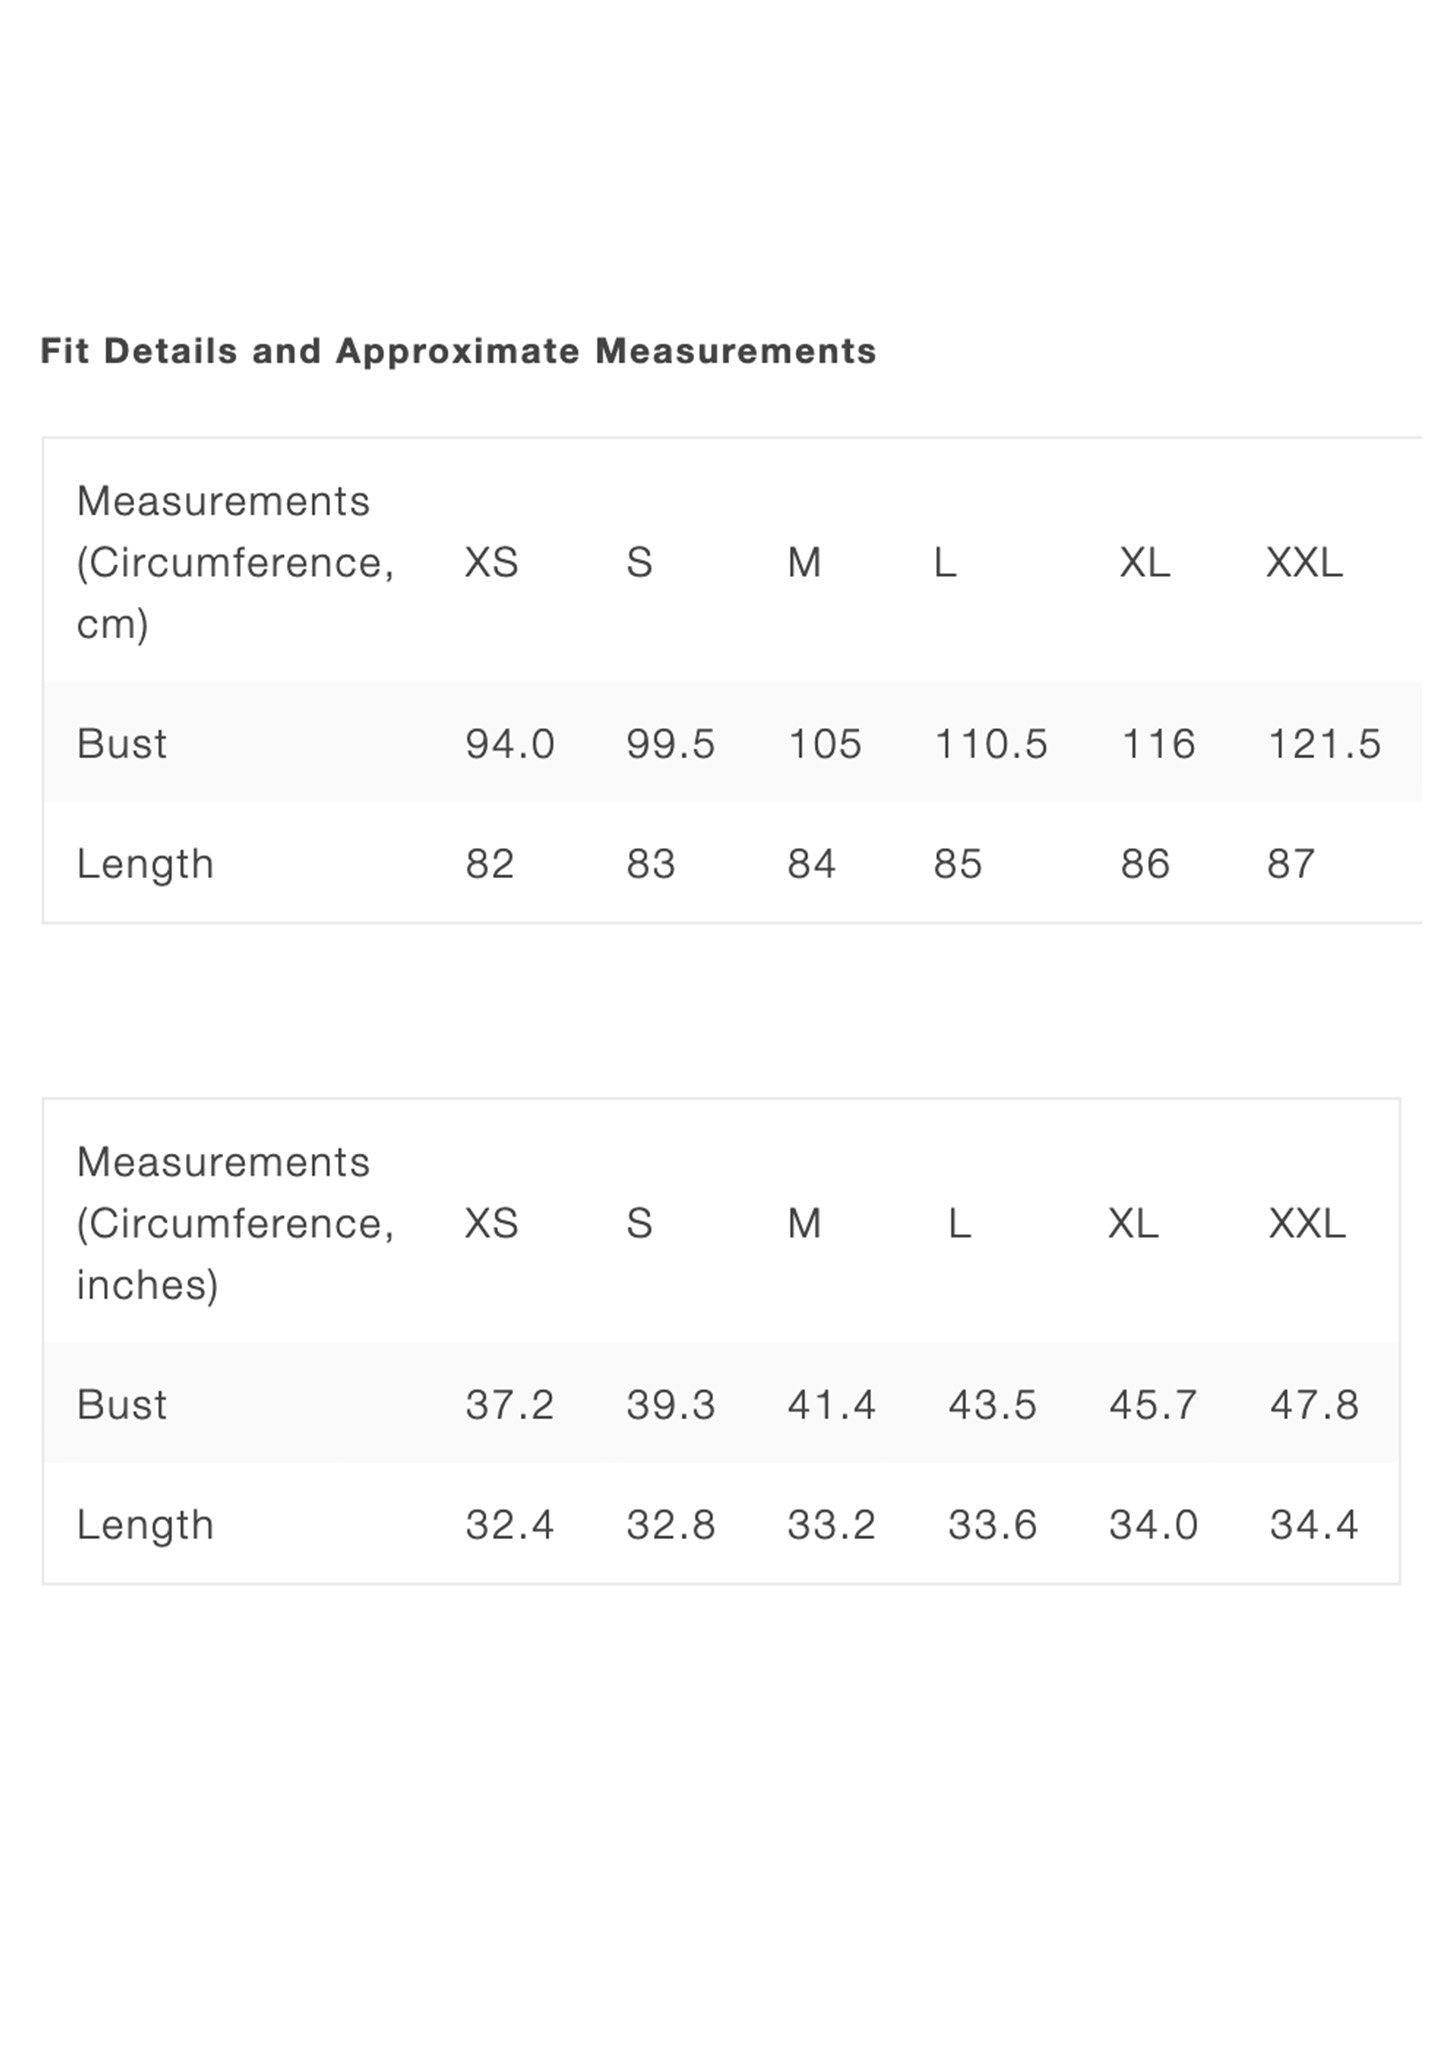Image resolution: width=1440 pixels, height=2048 pixels.
Task: Click the XXL column header in cm table
Action: pos(1304,563)
